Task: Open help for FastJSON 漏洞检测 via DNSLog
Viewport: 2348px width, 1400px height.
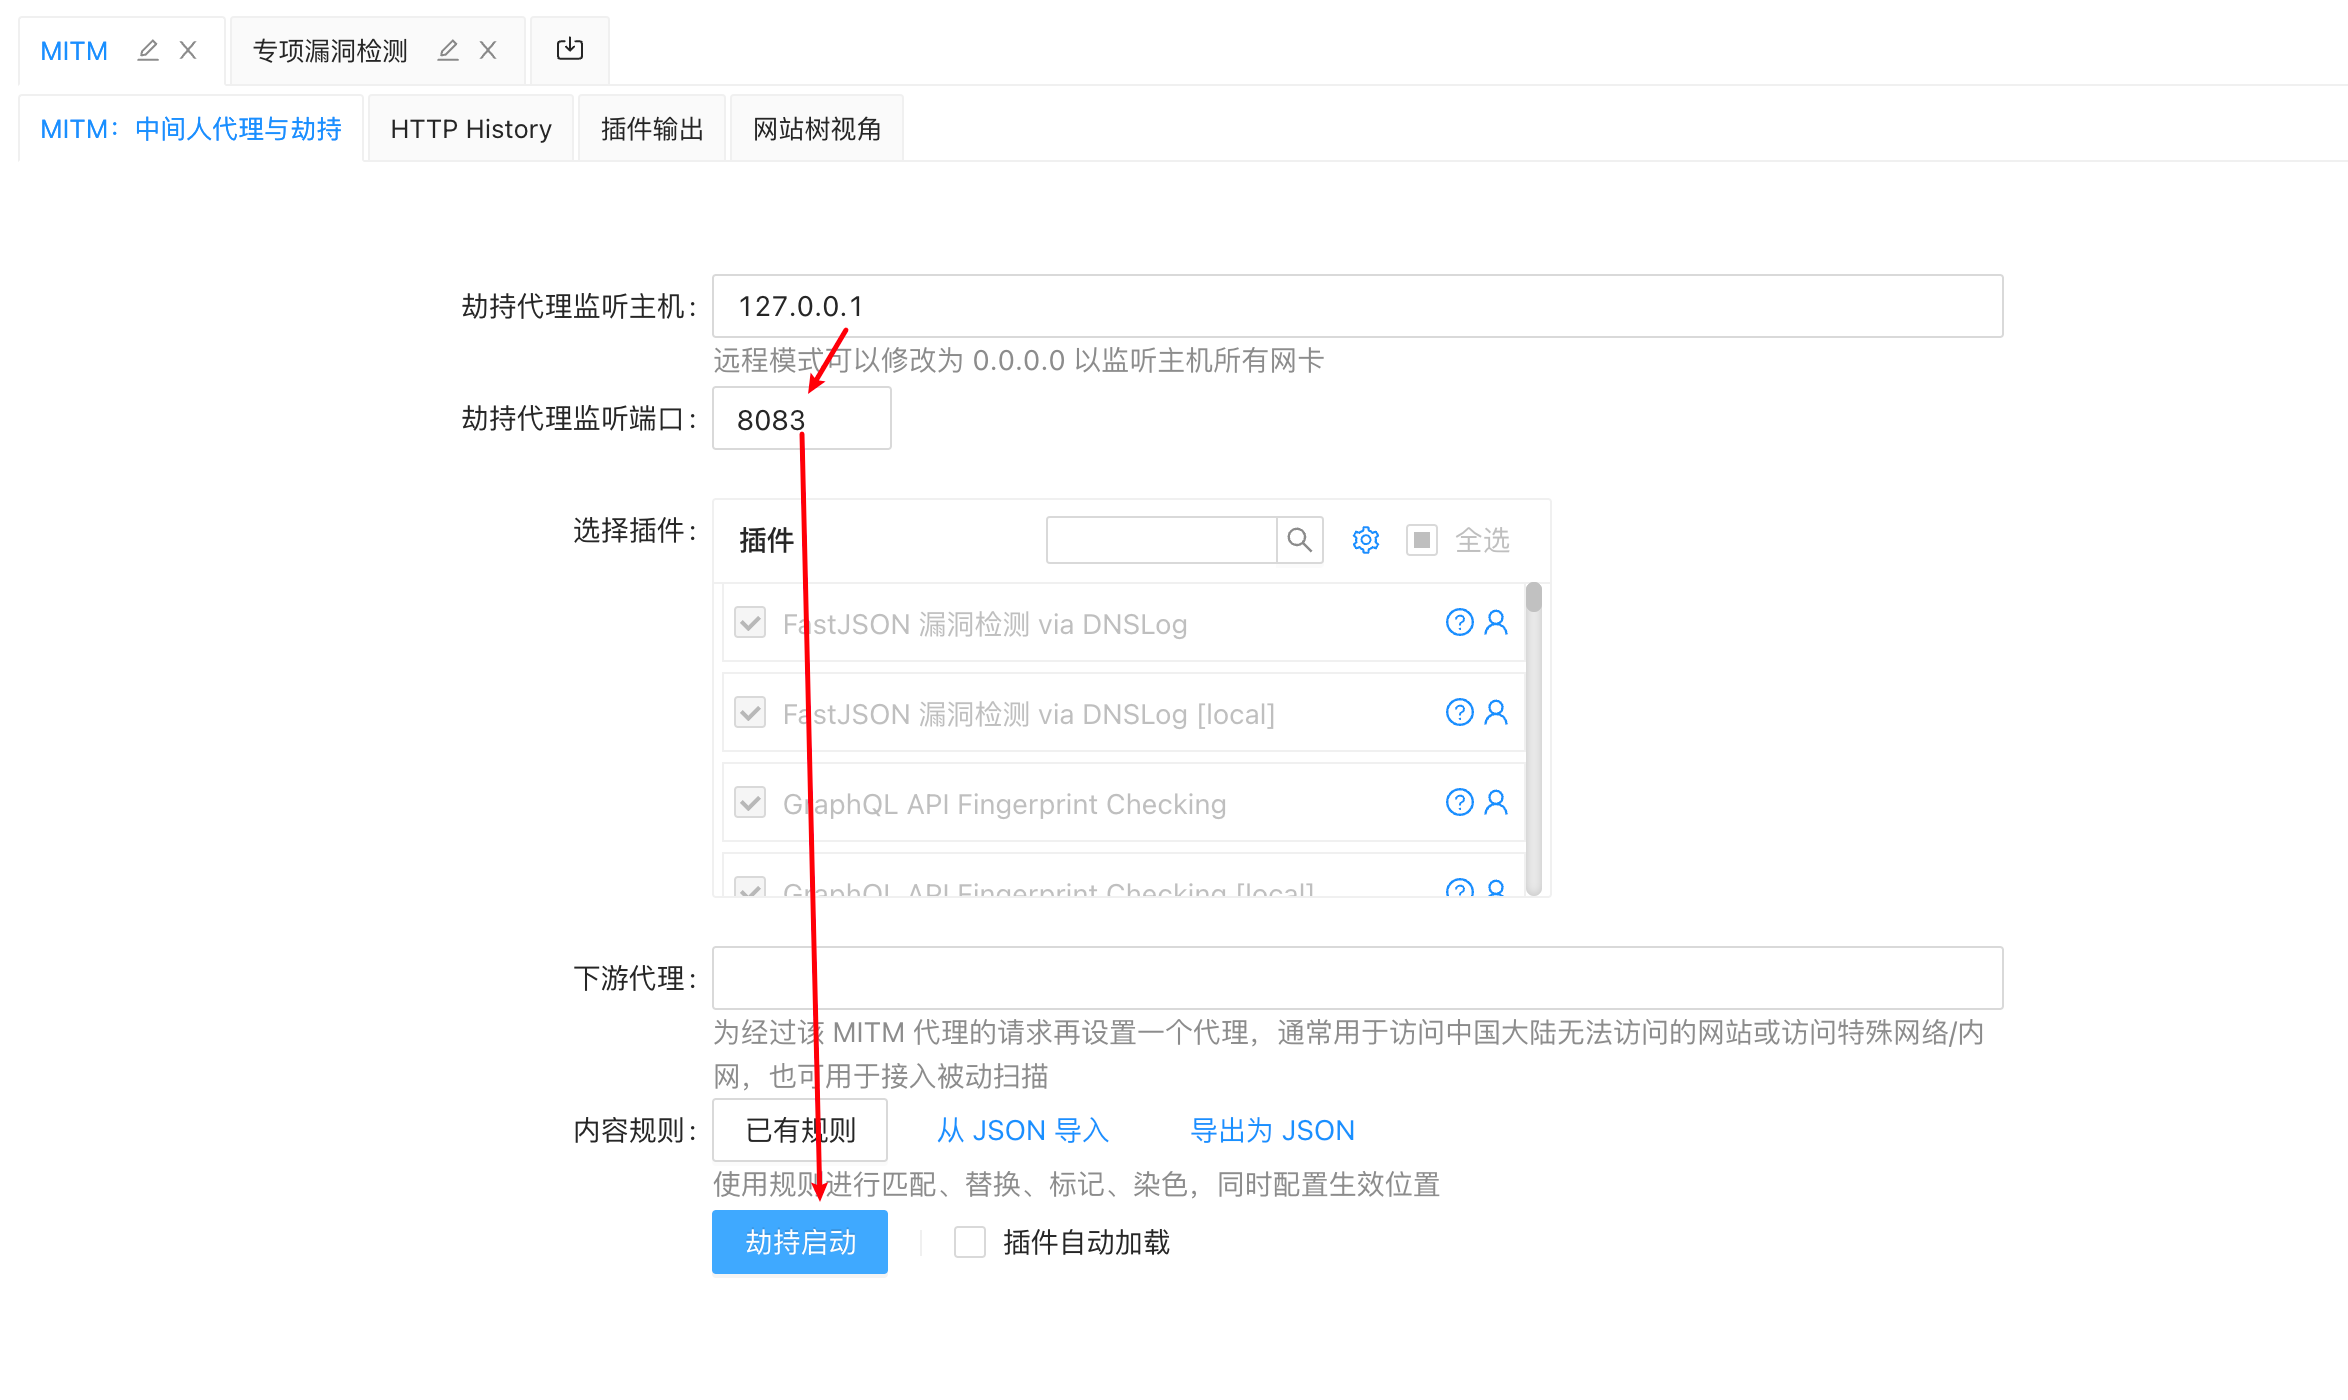Action: click(1460, 623)
